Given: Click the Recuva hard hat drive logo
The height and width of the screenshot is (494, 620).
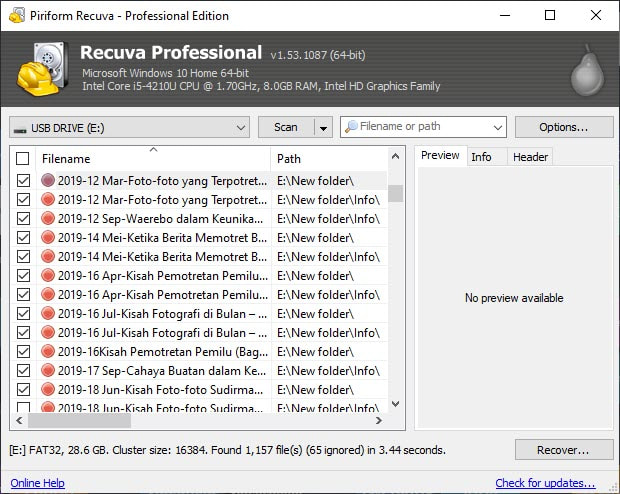Looking at the screenshot, I should point(42,68).
